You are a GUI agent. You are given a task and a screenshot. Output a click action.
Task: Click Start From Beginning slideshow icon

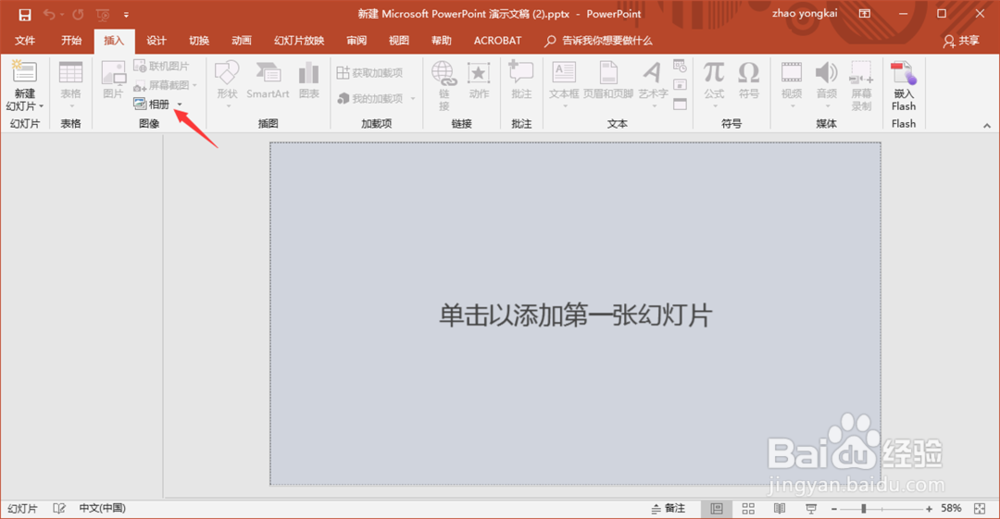coord(103,14)
